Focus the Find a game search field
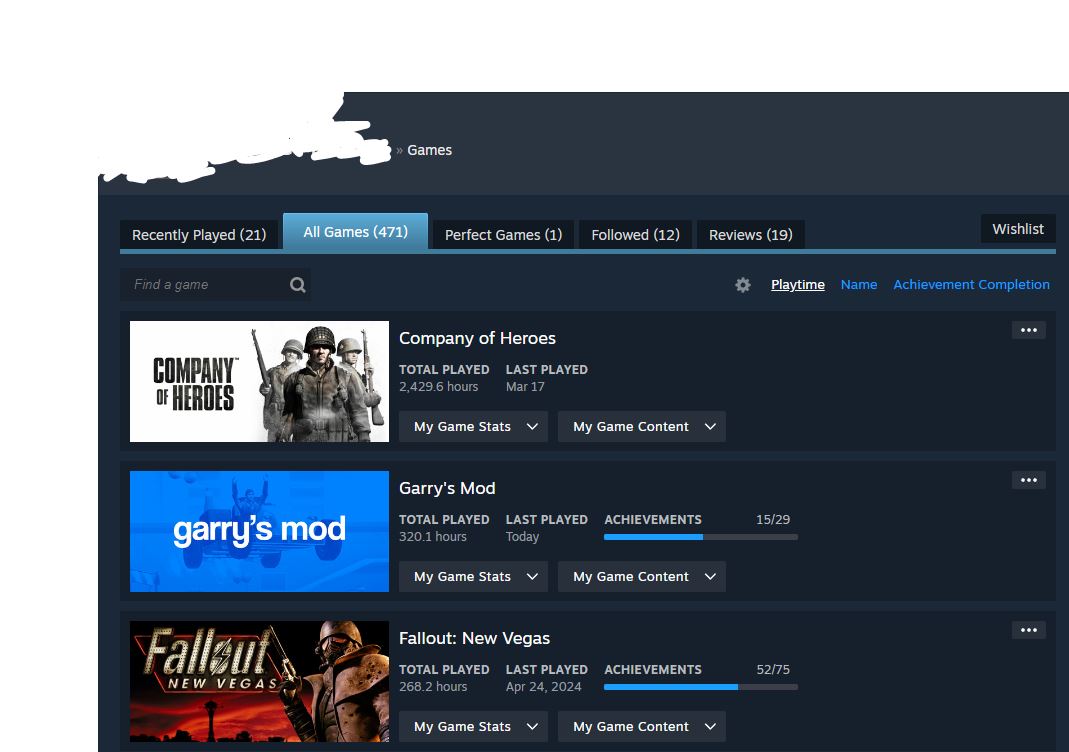Image resolution: width=1069 pixels, height=752 pixels. click(x=215, y=284)
